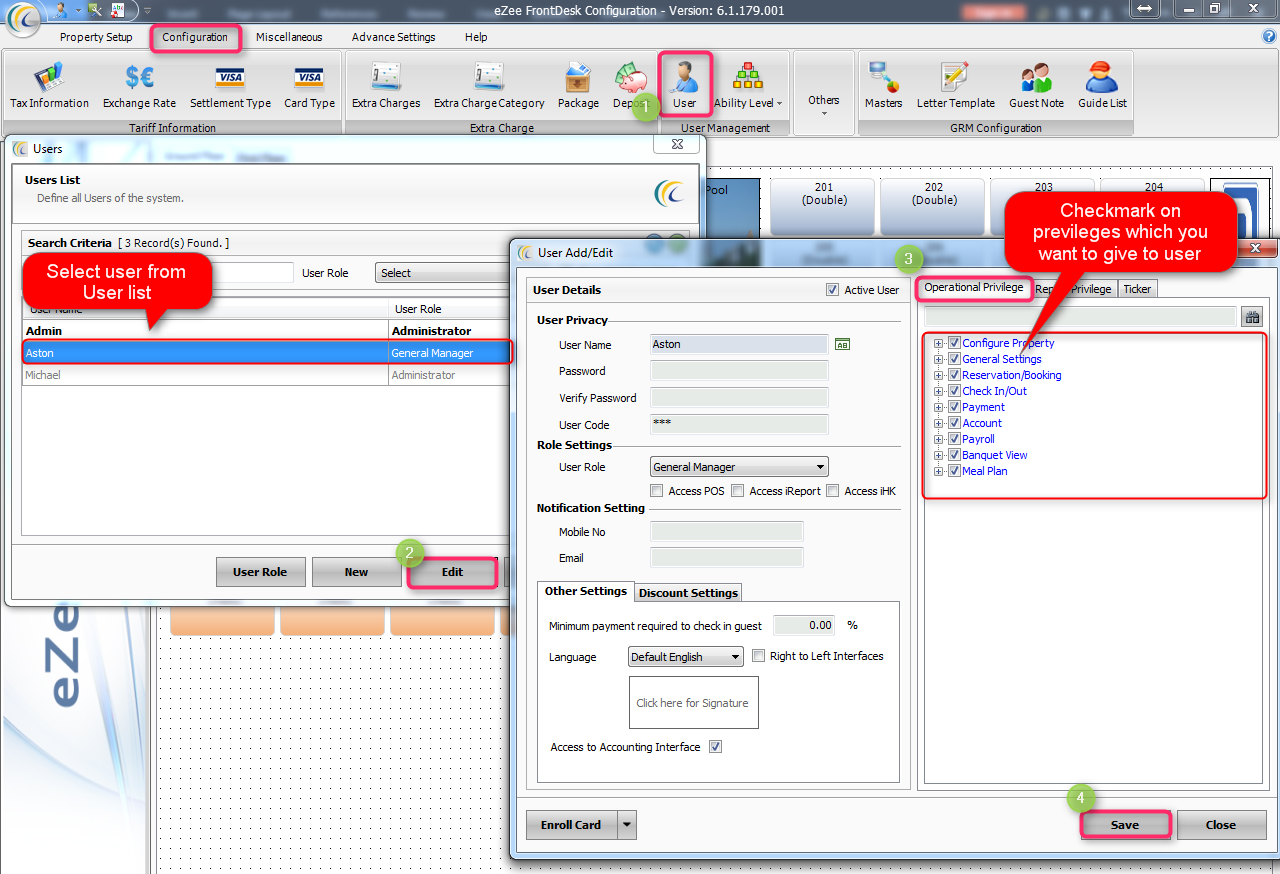Expand the General Settings tree node

click(938, 359)
